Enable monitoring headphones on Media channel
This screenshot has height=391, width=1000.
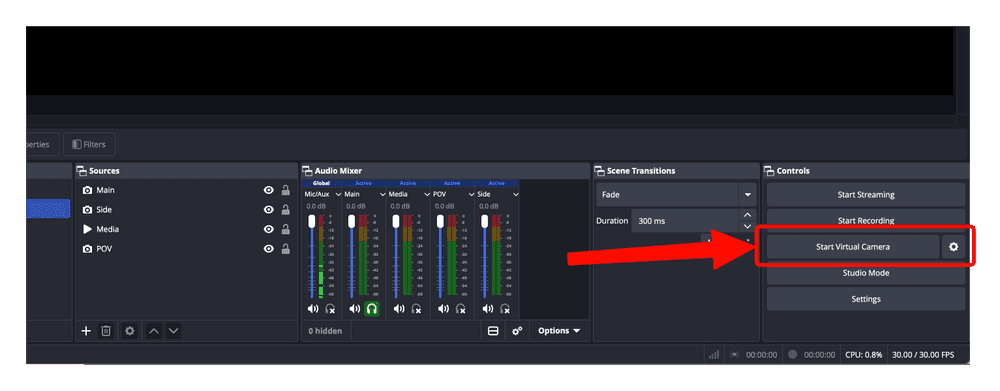coord(416,309)
